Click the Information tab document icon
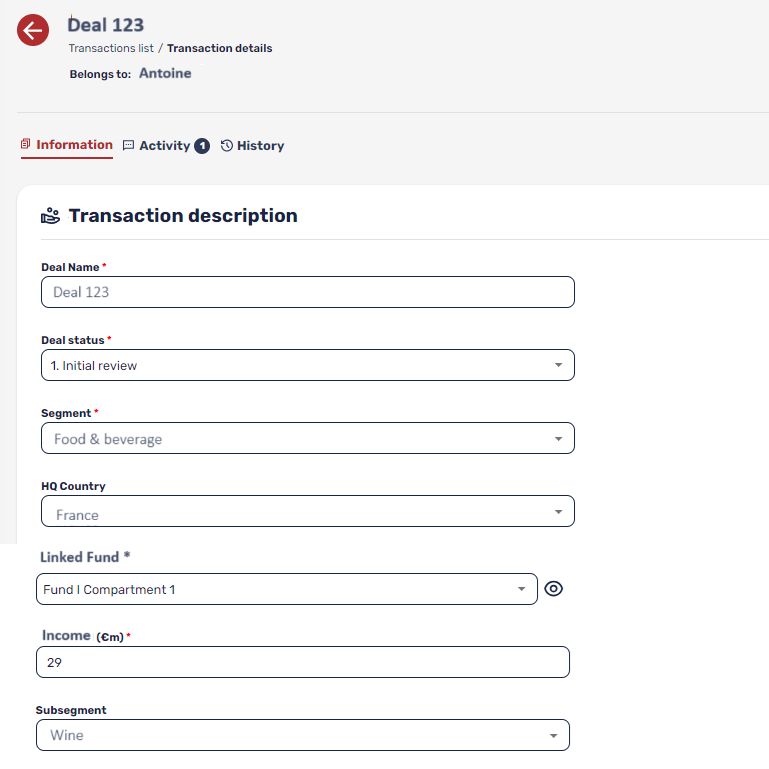Image resolution: width=769 pixels, height=769 pixels. [x=26, y=145]
